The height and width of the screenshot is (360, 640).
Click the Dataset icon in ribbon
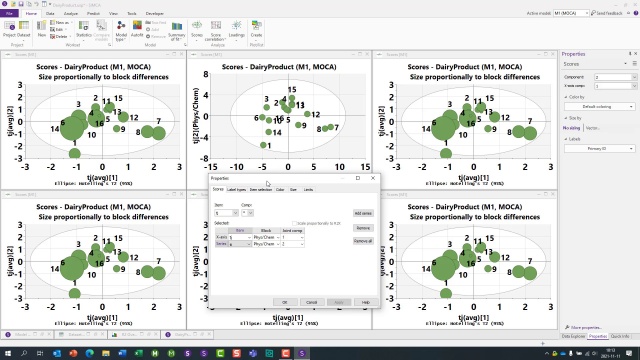tap(24, 29)
